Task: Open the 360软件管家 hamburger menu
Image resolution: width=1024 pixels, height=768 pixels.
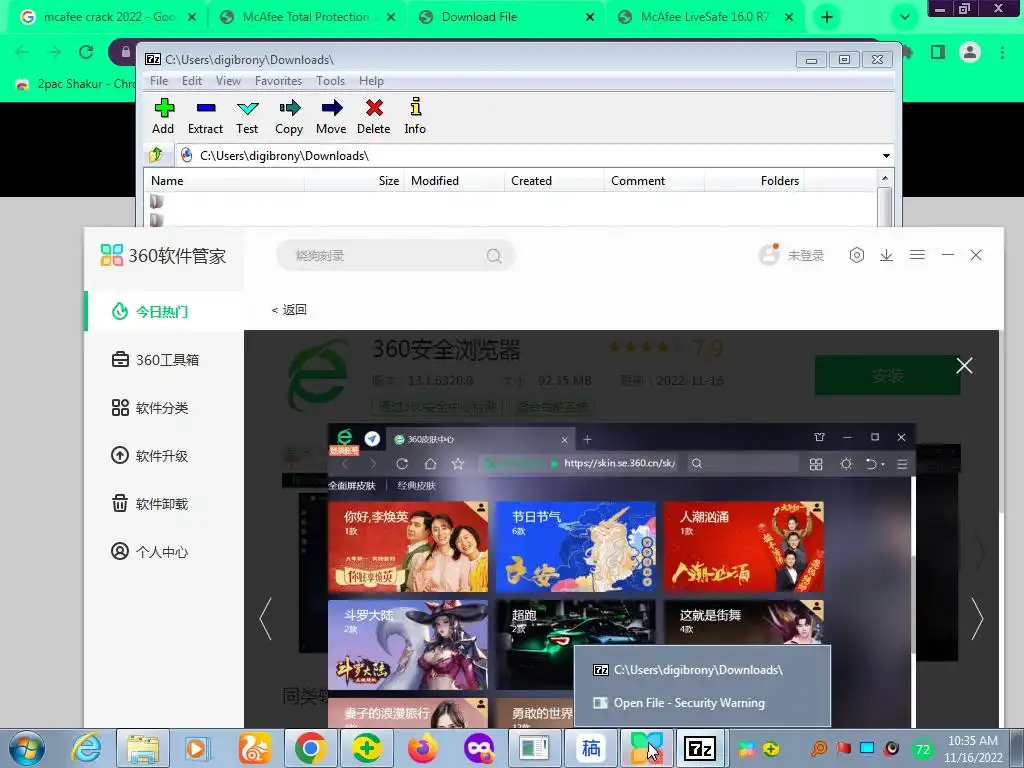Action: tap(917, 255)
